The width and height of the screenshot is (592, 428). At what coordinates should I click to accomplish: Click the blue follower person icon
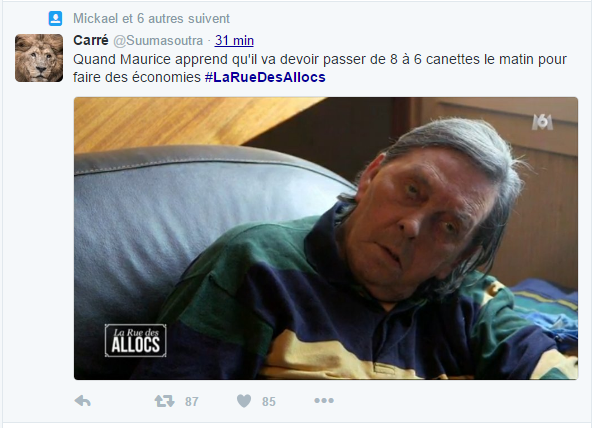click(56, 18)
